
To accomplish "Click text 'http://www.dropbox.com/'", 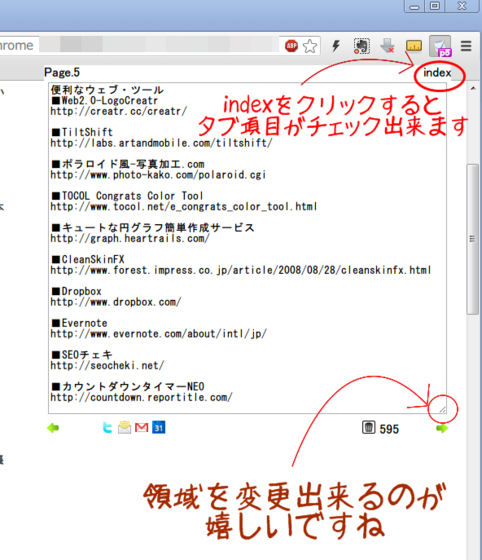I will (x=116, y=302).
